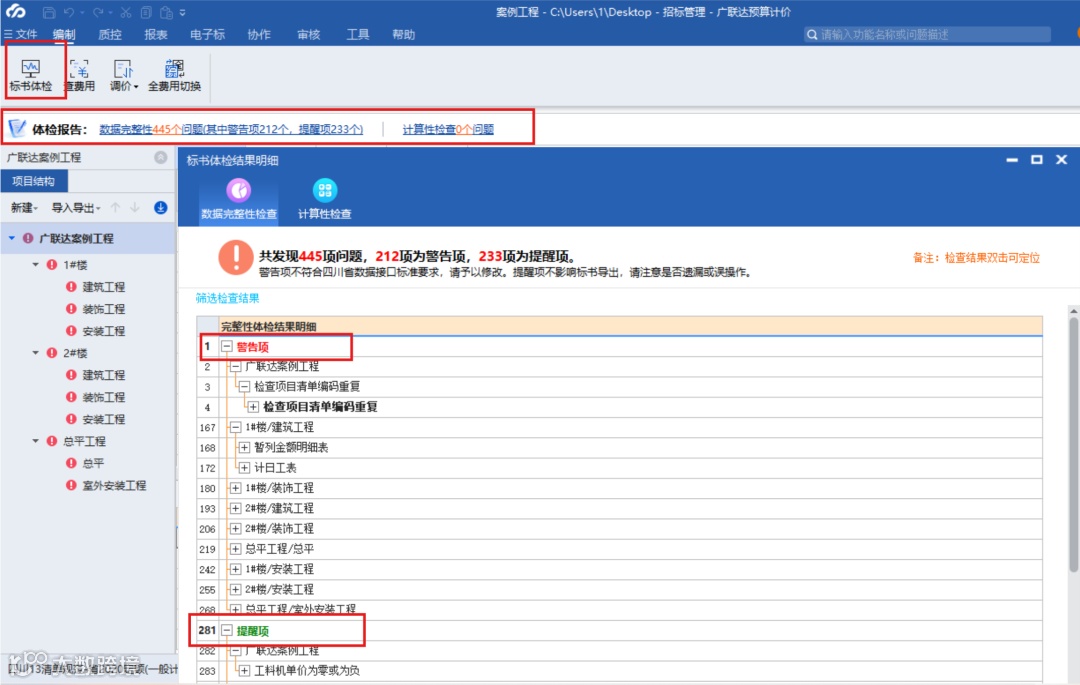Switch to the 协作 ribbon tab
Viewport: 1080px width, 685px height.
tap(259, 34)
